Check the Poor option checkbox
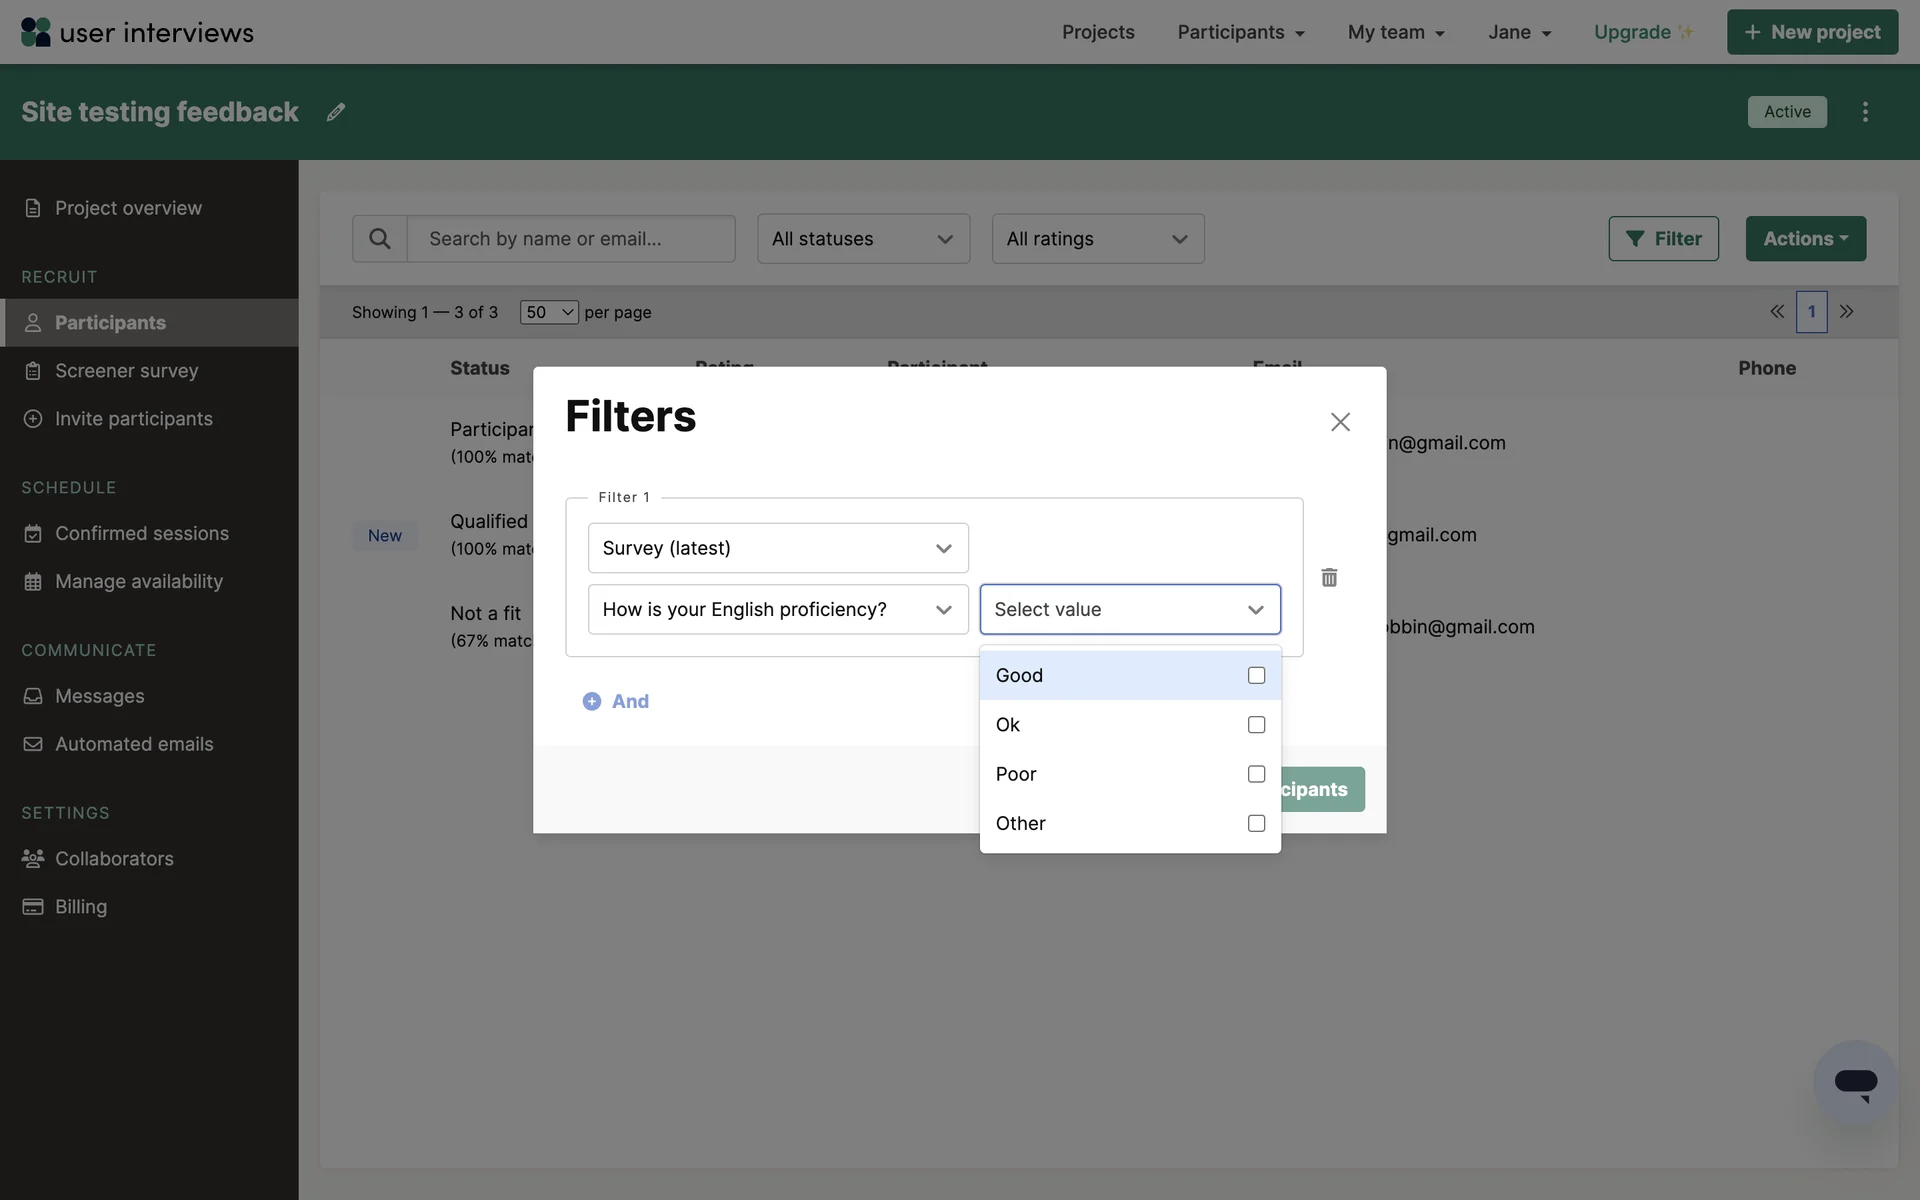This screenshot has width=1920, height=1200. click(1256, 774)
